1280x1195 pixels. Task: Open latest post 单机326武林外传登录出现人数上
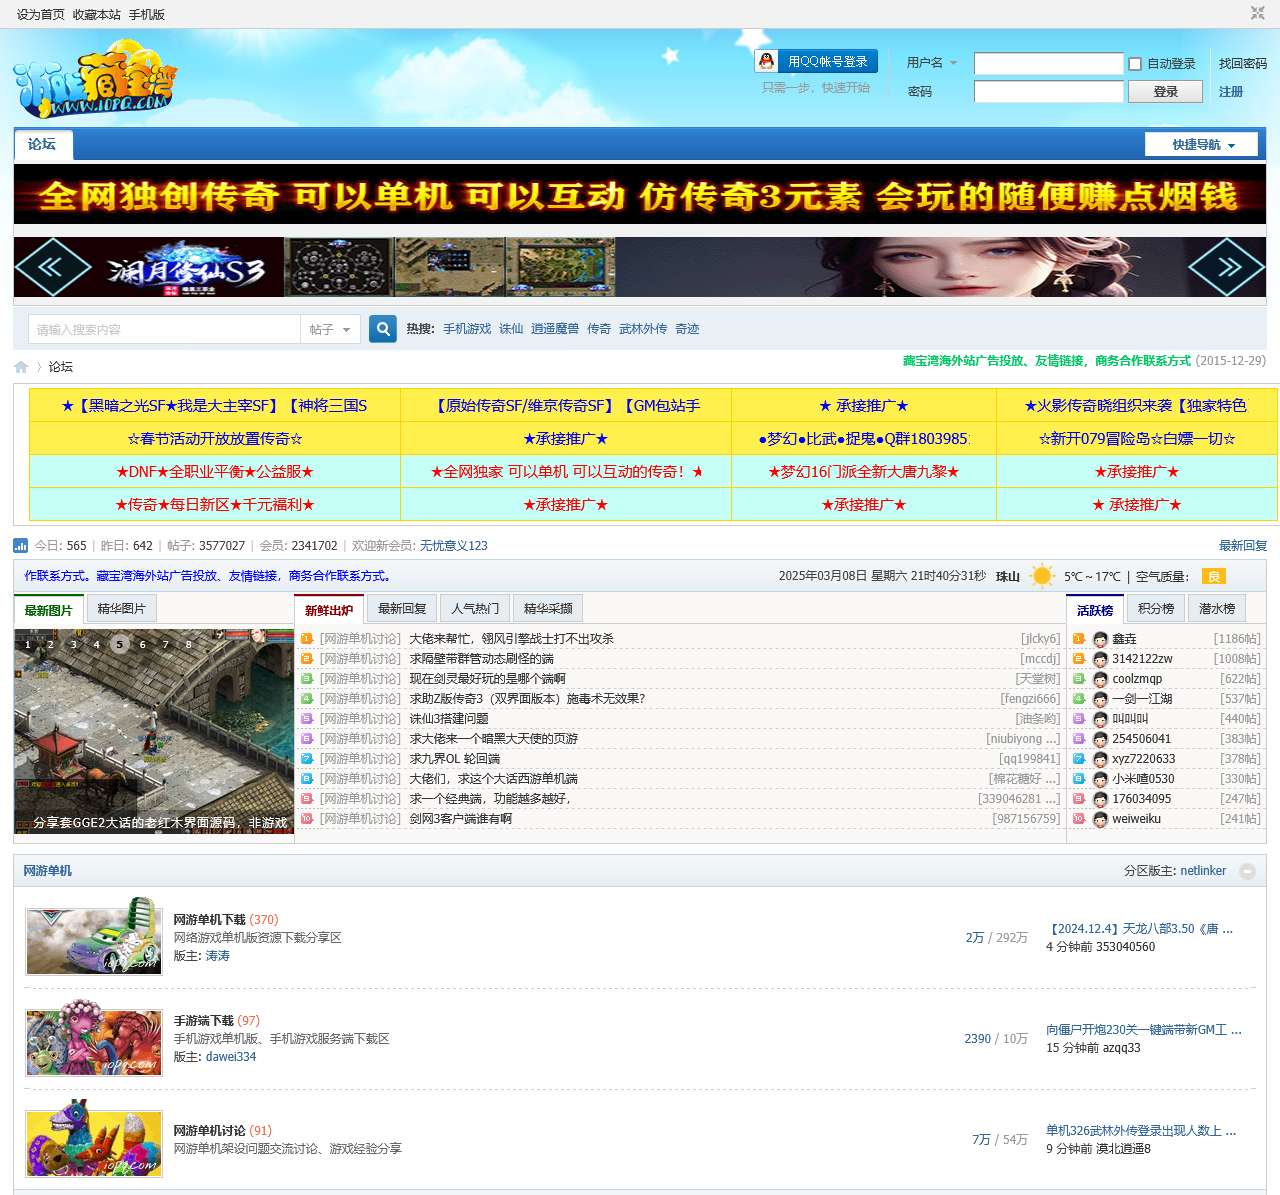(x=1141, y=1131)
